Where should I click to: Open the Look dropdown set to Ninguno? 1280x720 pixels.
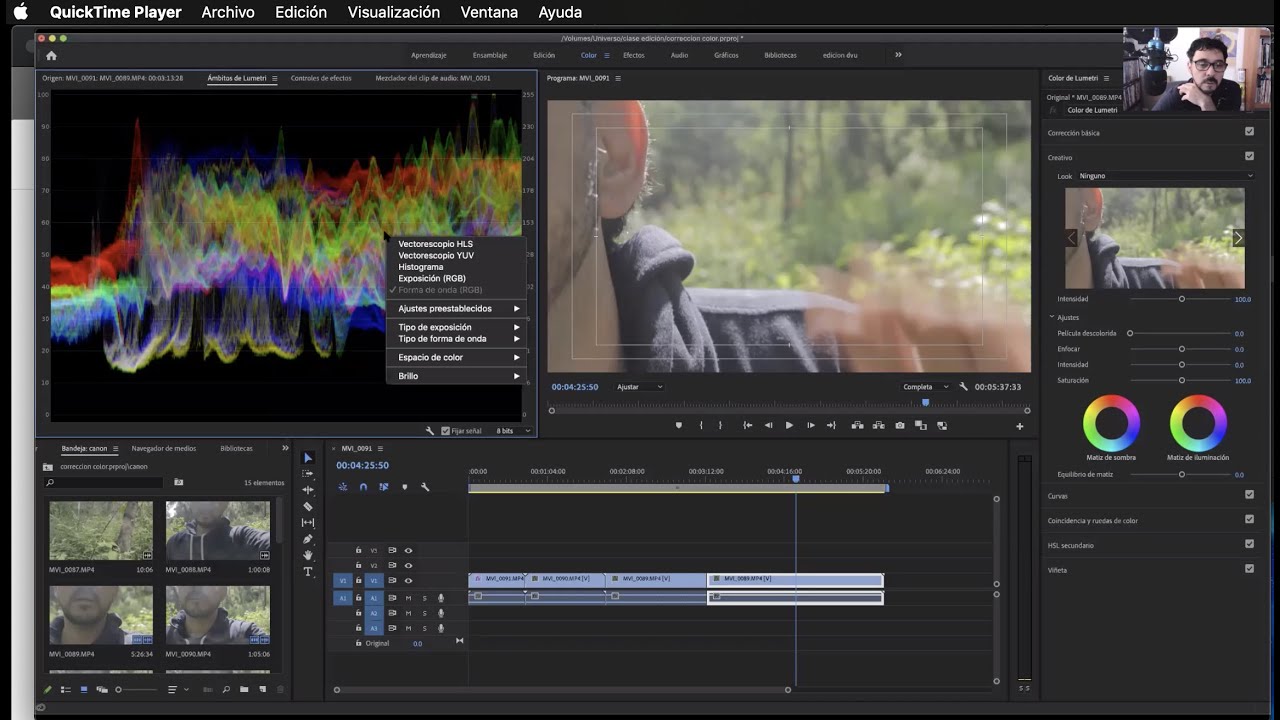1165,176
